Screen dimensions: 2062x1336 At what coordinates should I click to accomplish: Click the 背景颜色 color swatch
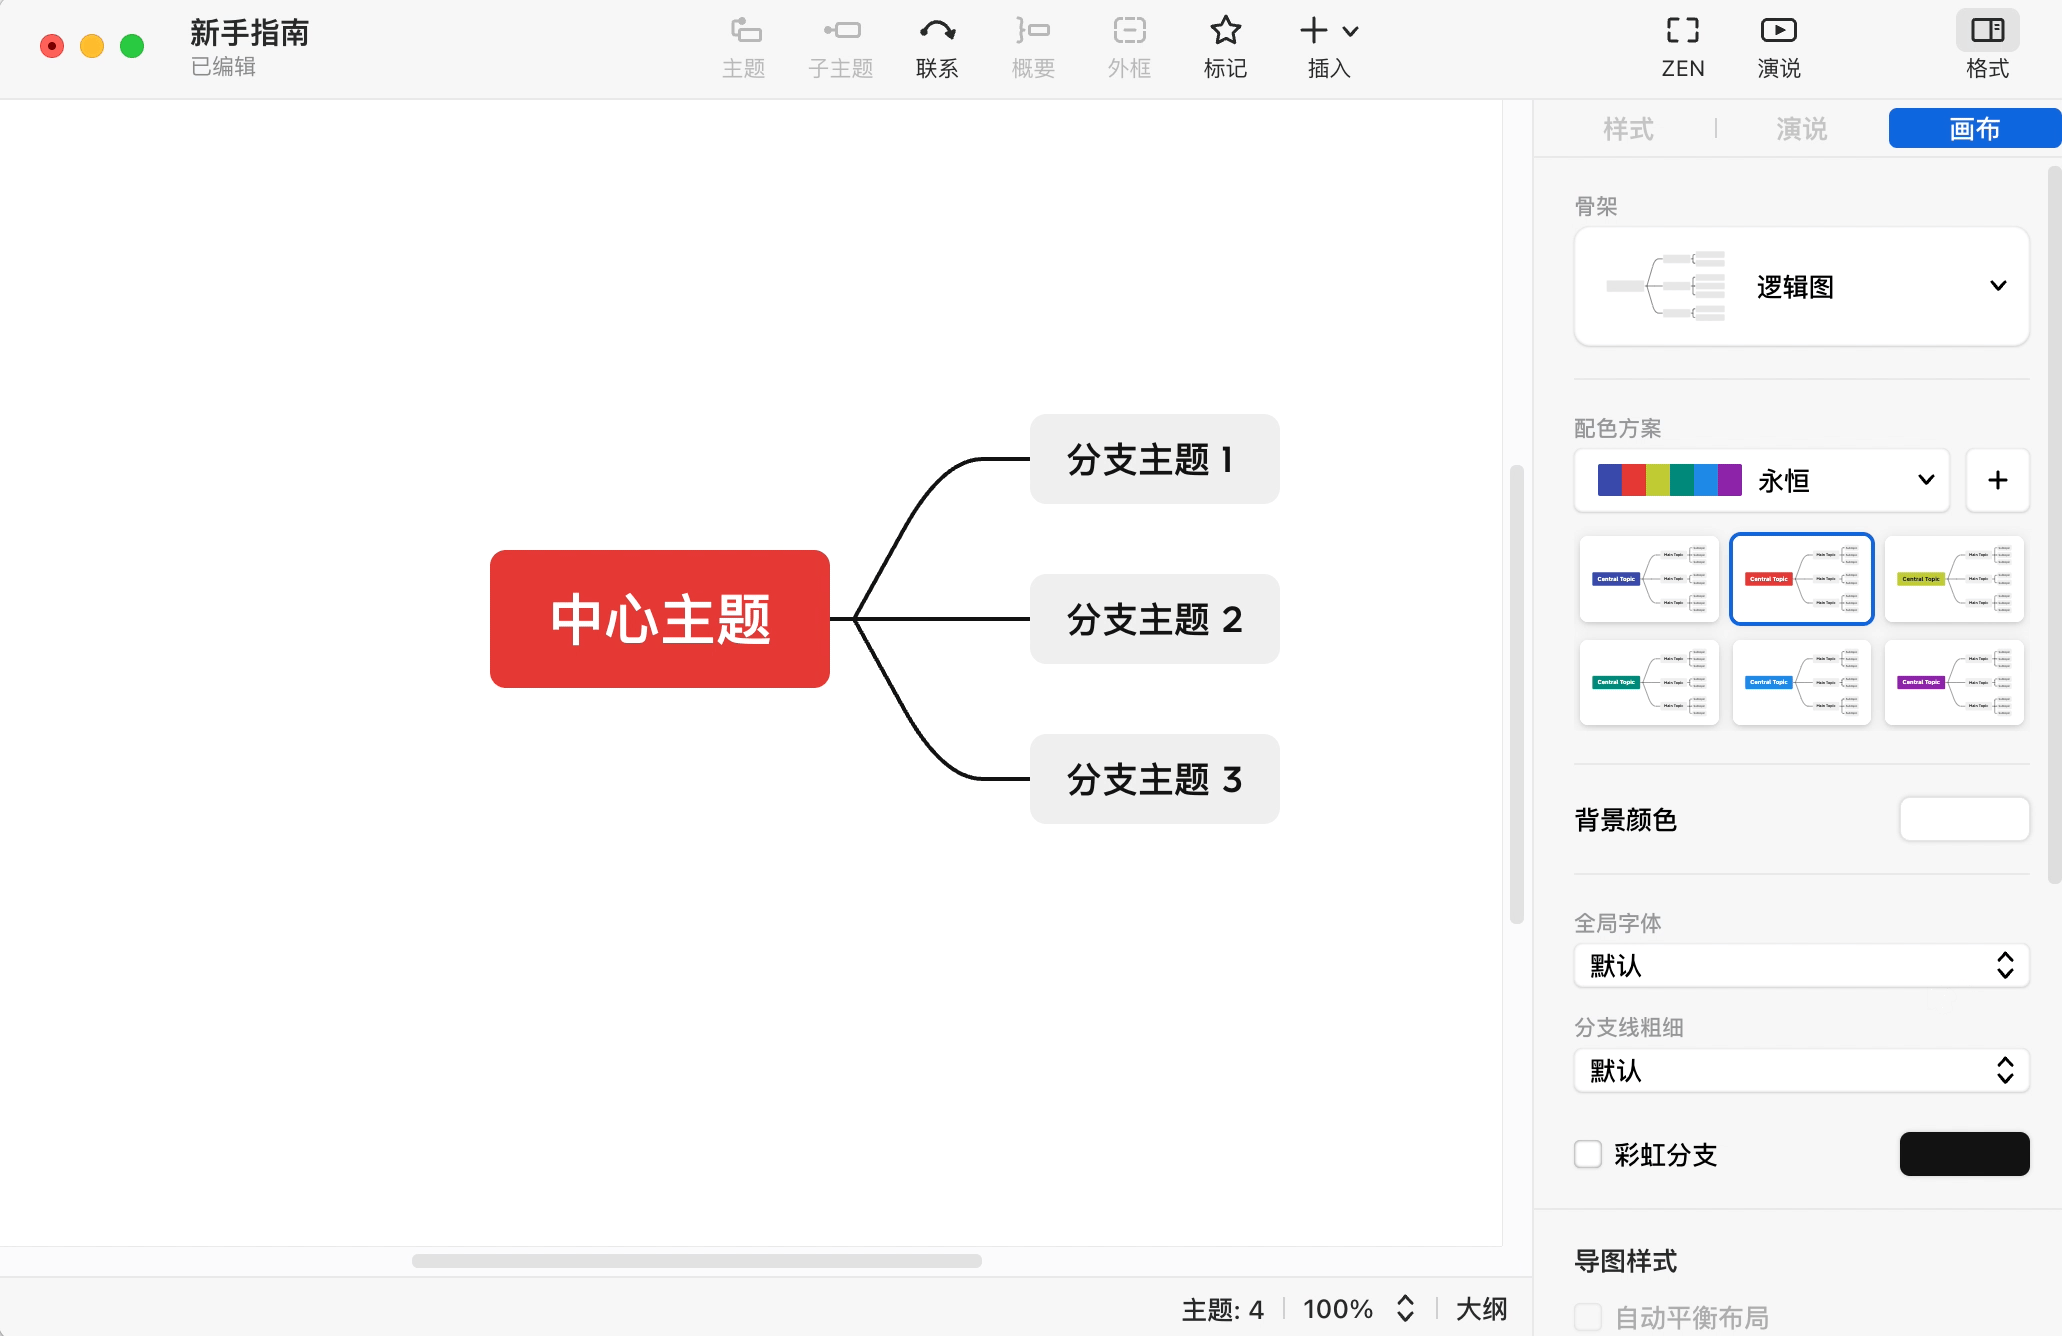[1963, 818]
